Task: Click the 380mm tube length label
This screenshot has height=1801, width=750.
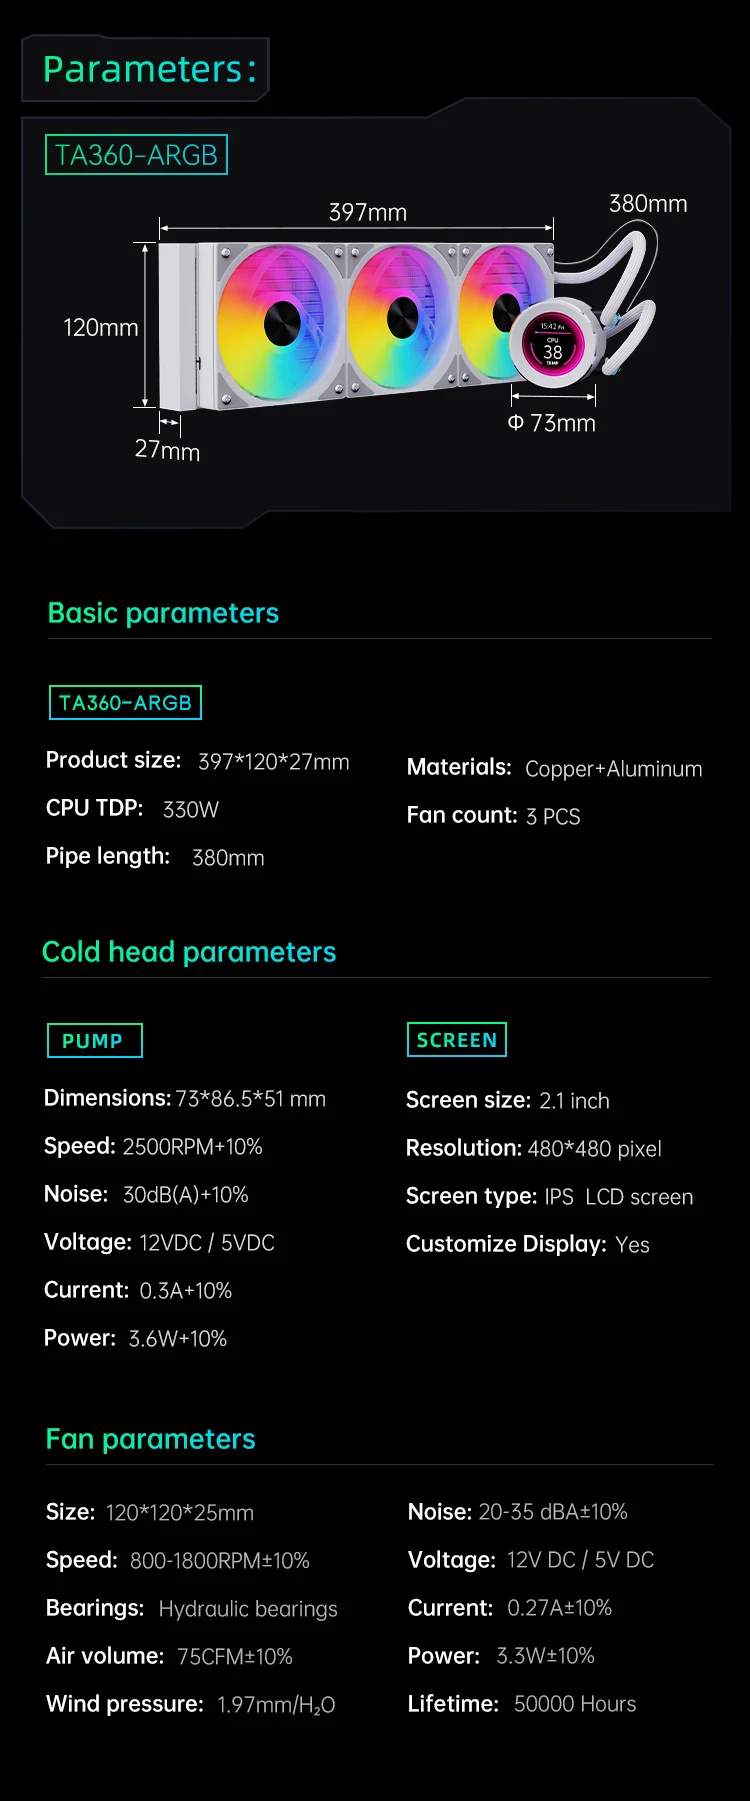Action: click(x=648, y=204)
